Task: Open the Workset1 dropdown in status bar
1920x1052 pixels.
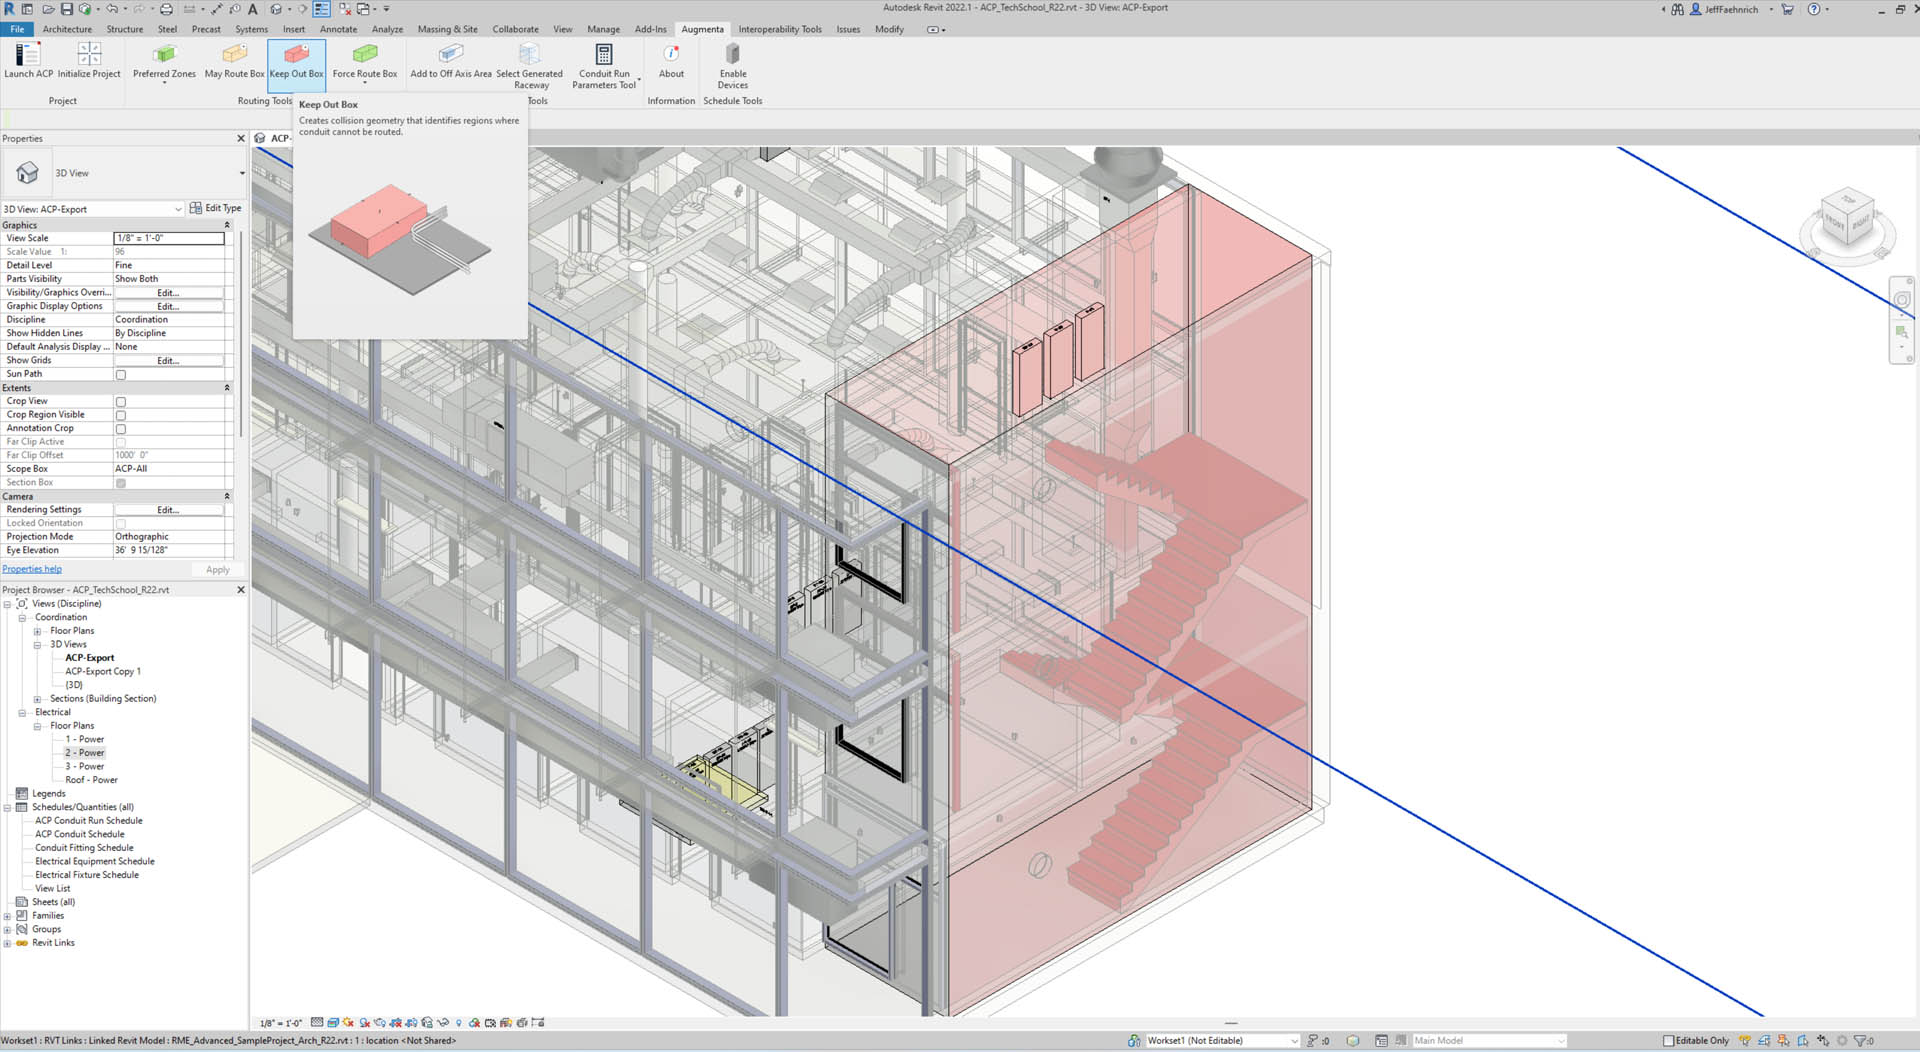Action: (1294, 1041)
